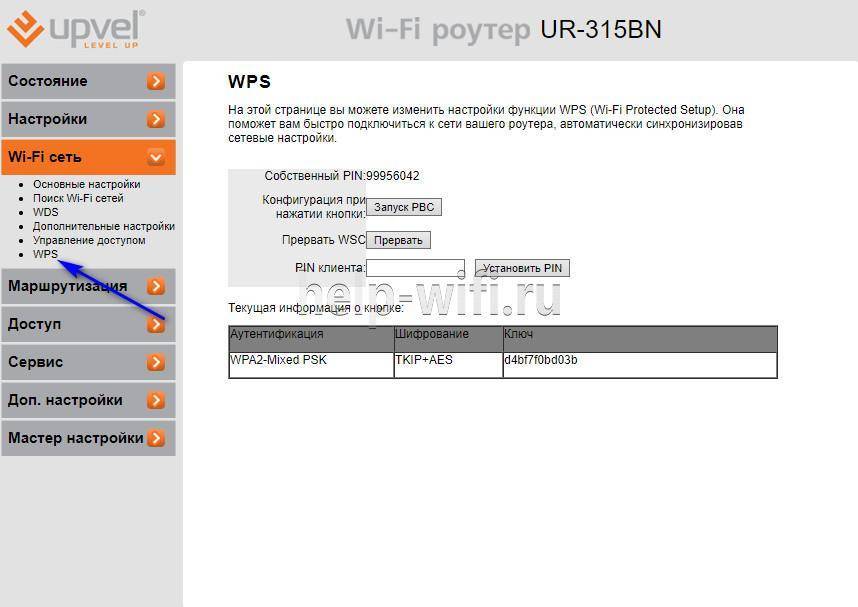The height and width of the screenshot is (607, 858).
Task: Collapse Wi-Fi сеть using its down arrow
Action: point(155,157)
